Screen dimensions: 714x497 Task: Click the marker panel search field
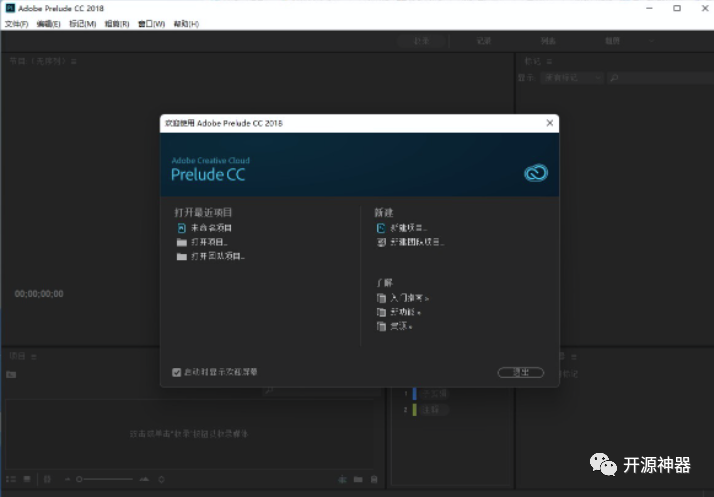660,78
